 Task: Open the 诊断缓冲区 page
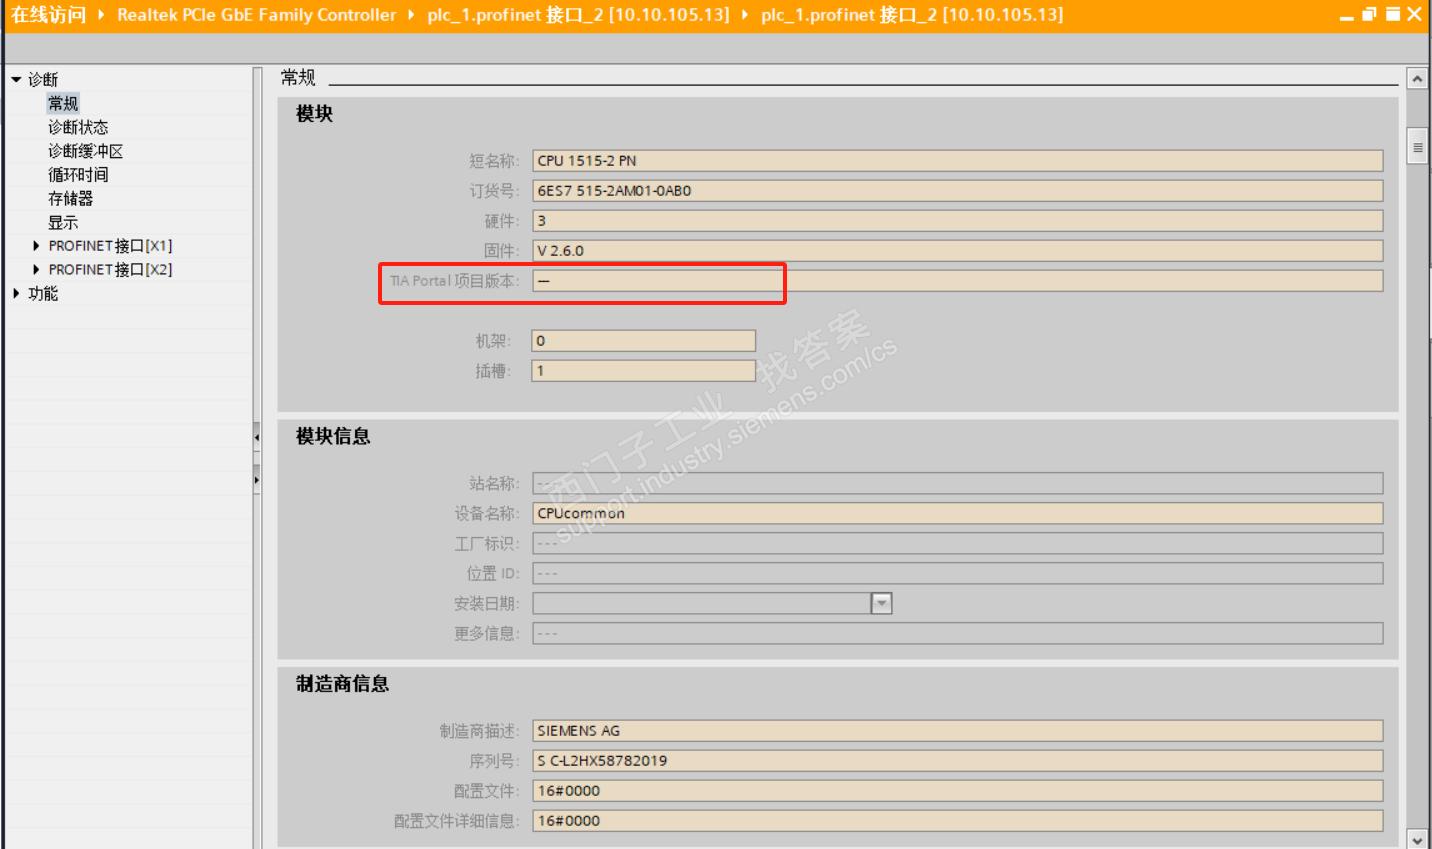coord(86,151)
